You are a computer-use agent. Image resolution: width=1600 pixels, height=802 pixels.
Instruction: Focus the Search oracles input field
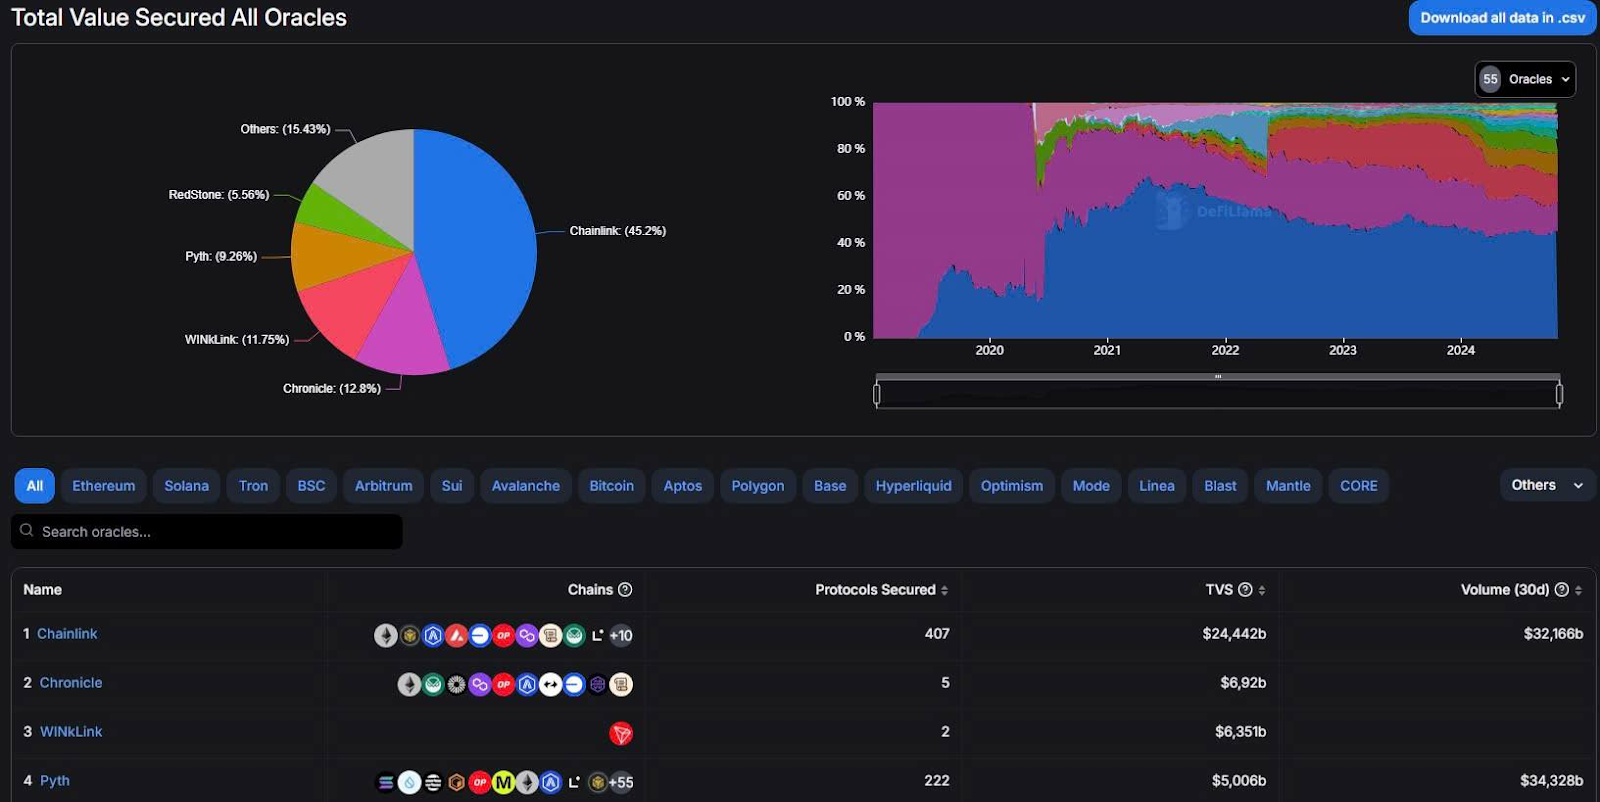(207, 532)
